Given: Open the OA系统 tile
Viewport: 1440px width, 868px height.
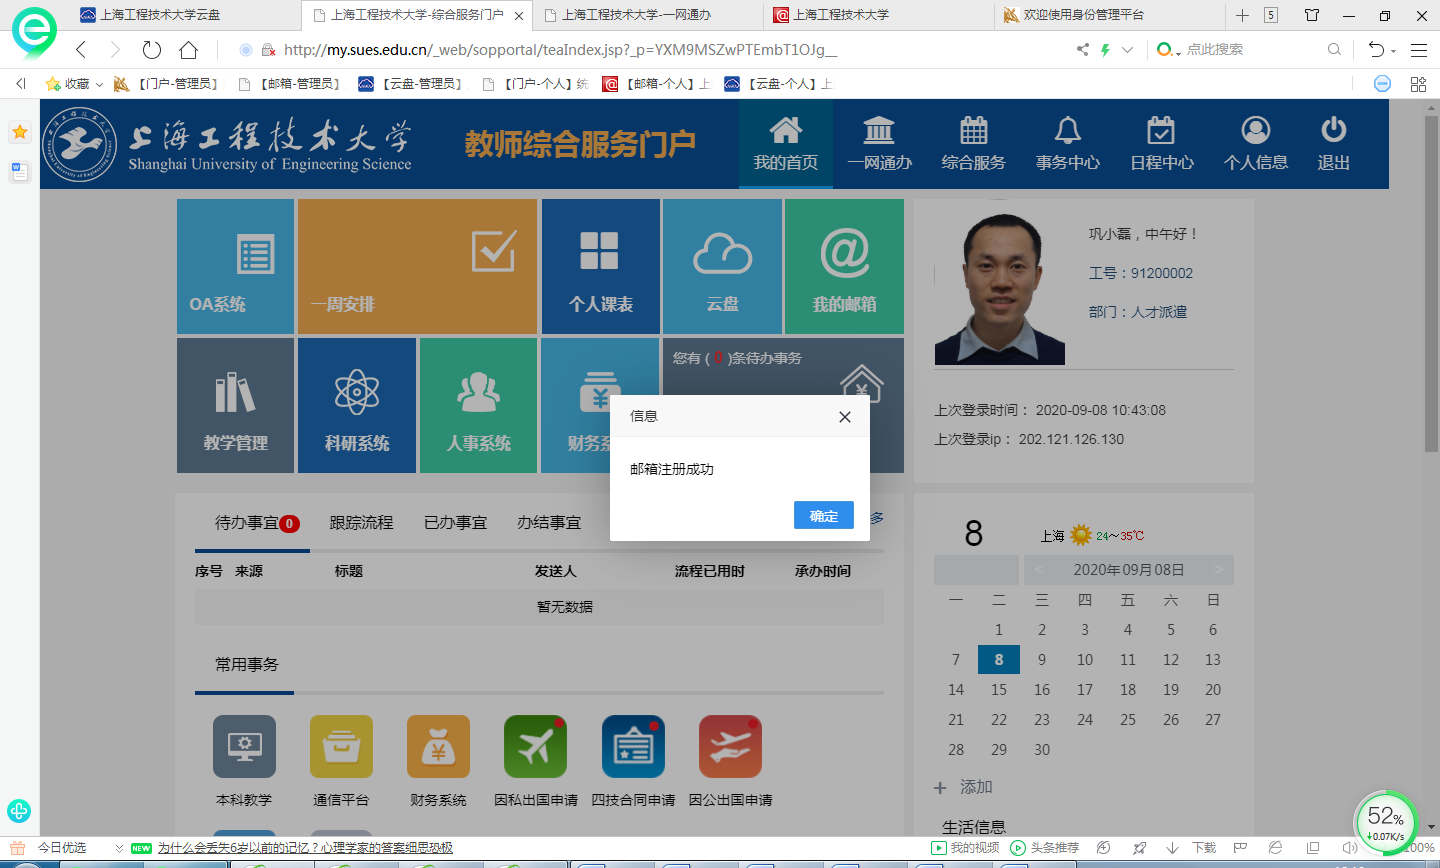Looking at the screenshot, I should tap(235, 266).
